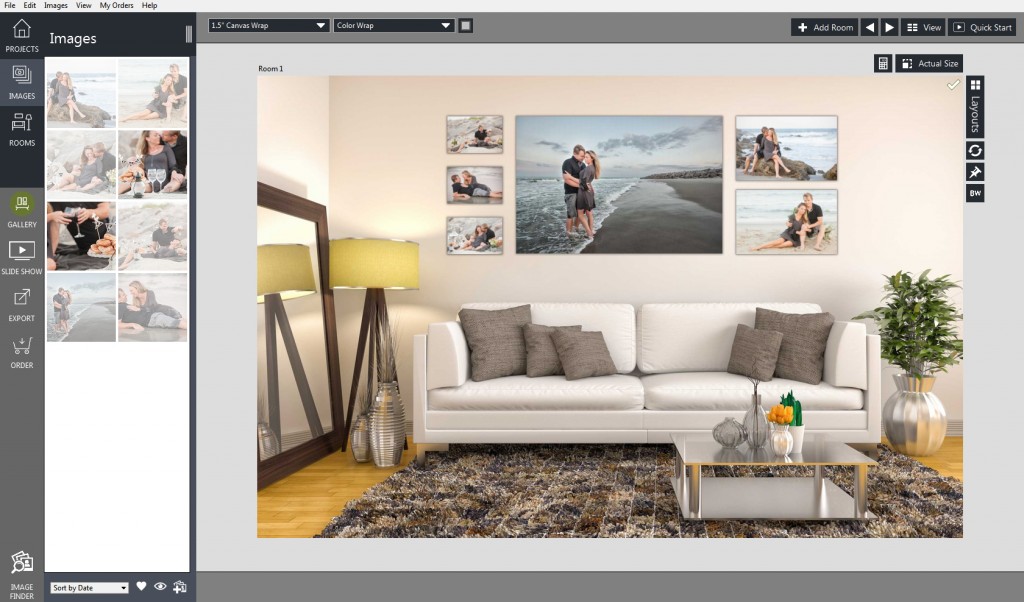
Task: Select thumbnail of couple with wine glasses
Action: 153,164
